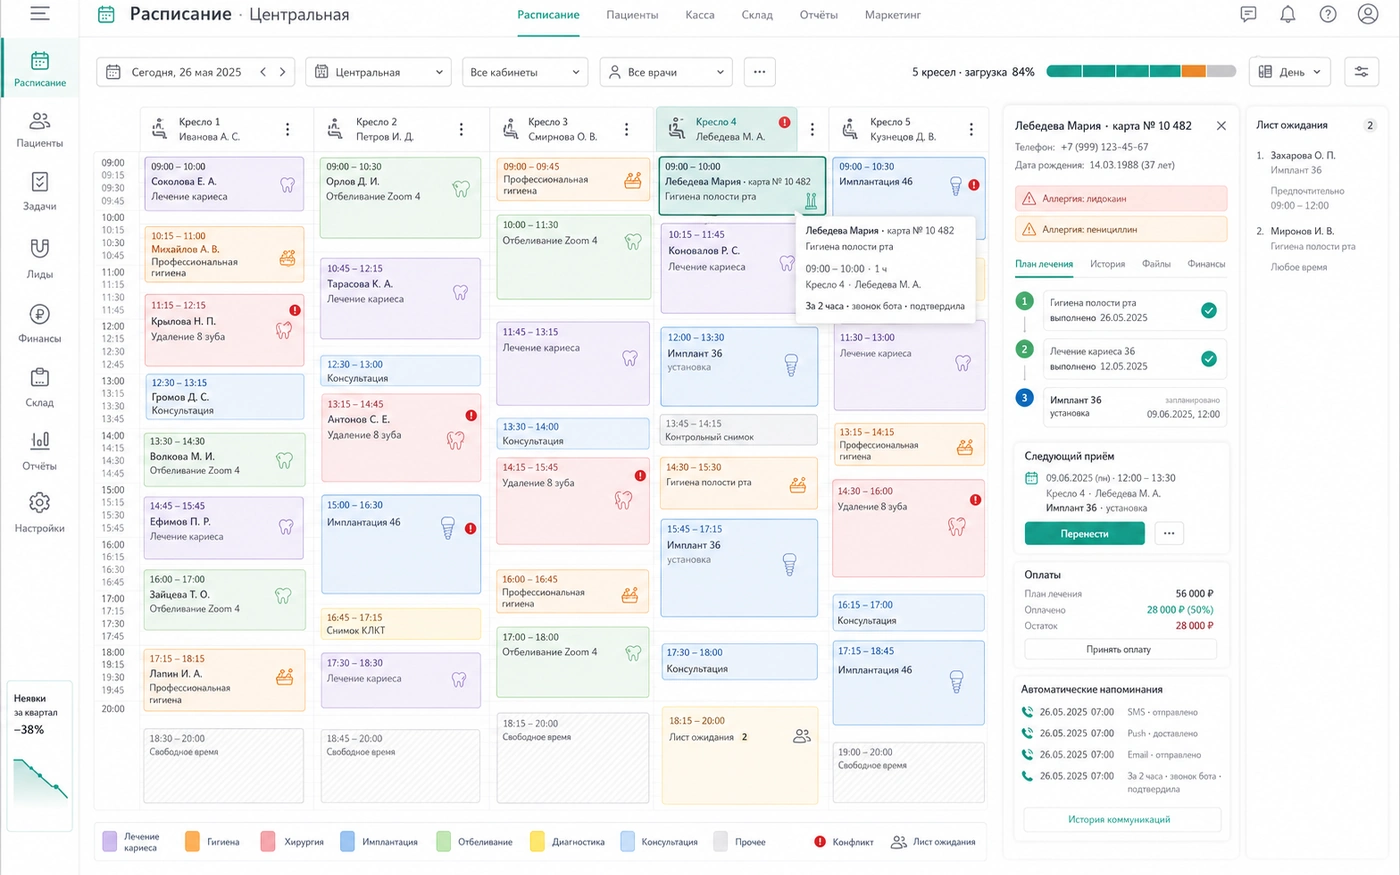Screen dimensions: 1400x875
Task: Go to Пациенты in the sidebar
Action: 40,130
